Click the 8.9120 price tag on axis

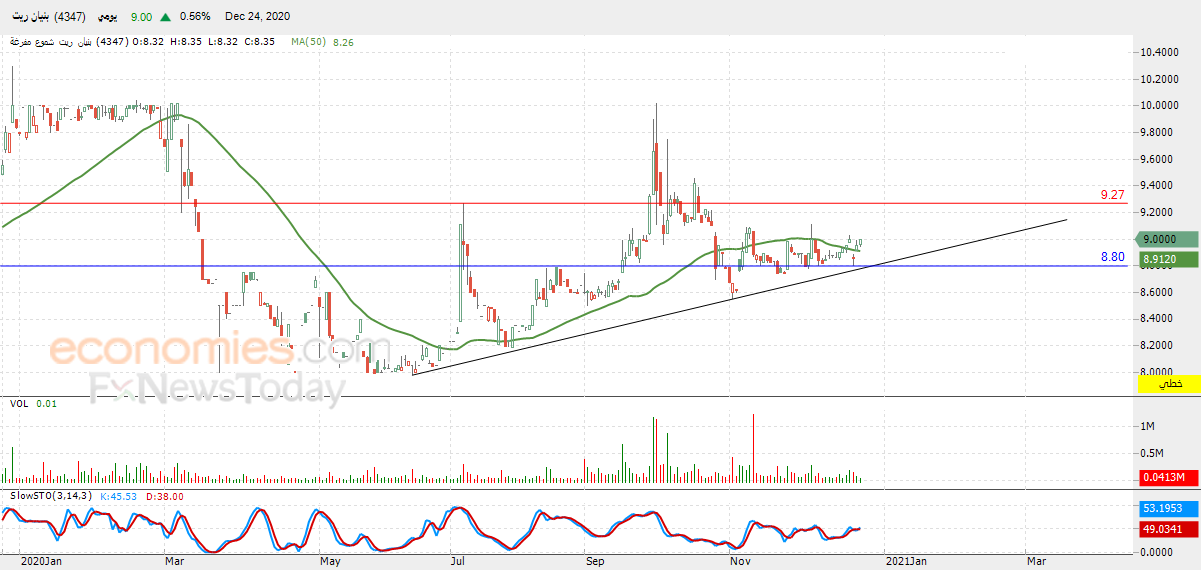(x=1169, y=258)
